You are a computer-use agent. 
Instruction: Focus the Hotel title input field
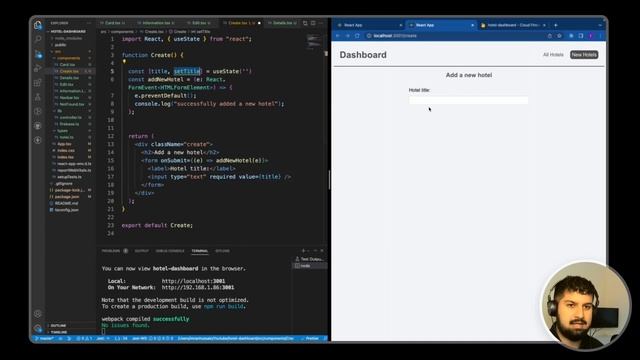pos(468,100)
